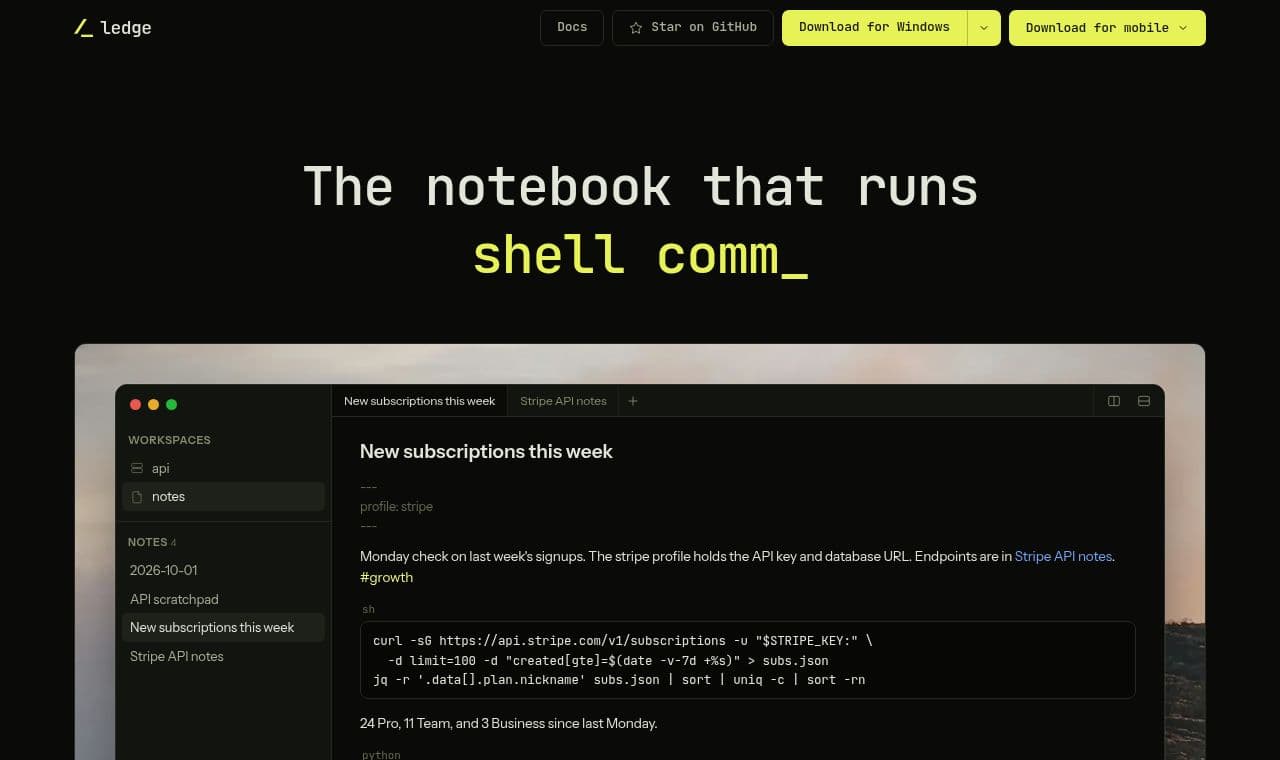Switch to the Stripe API notes tab
This screenshot has width=1280, height=760.
coord(563,401)
